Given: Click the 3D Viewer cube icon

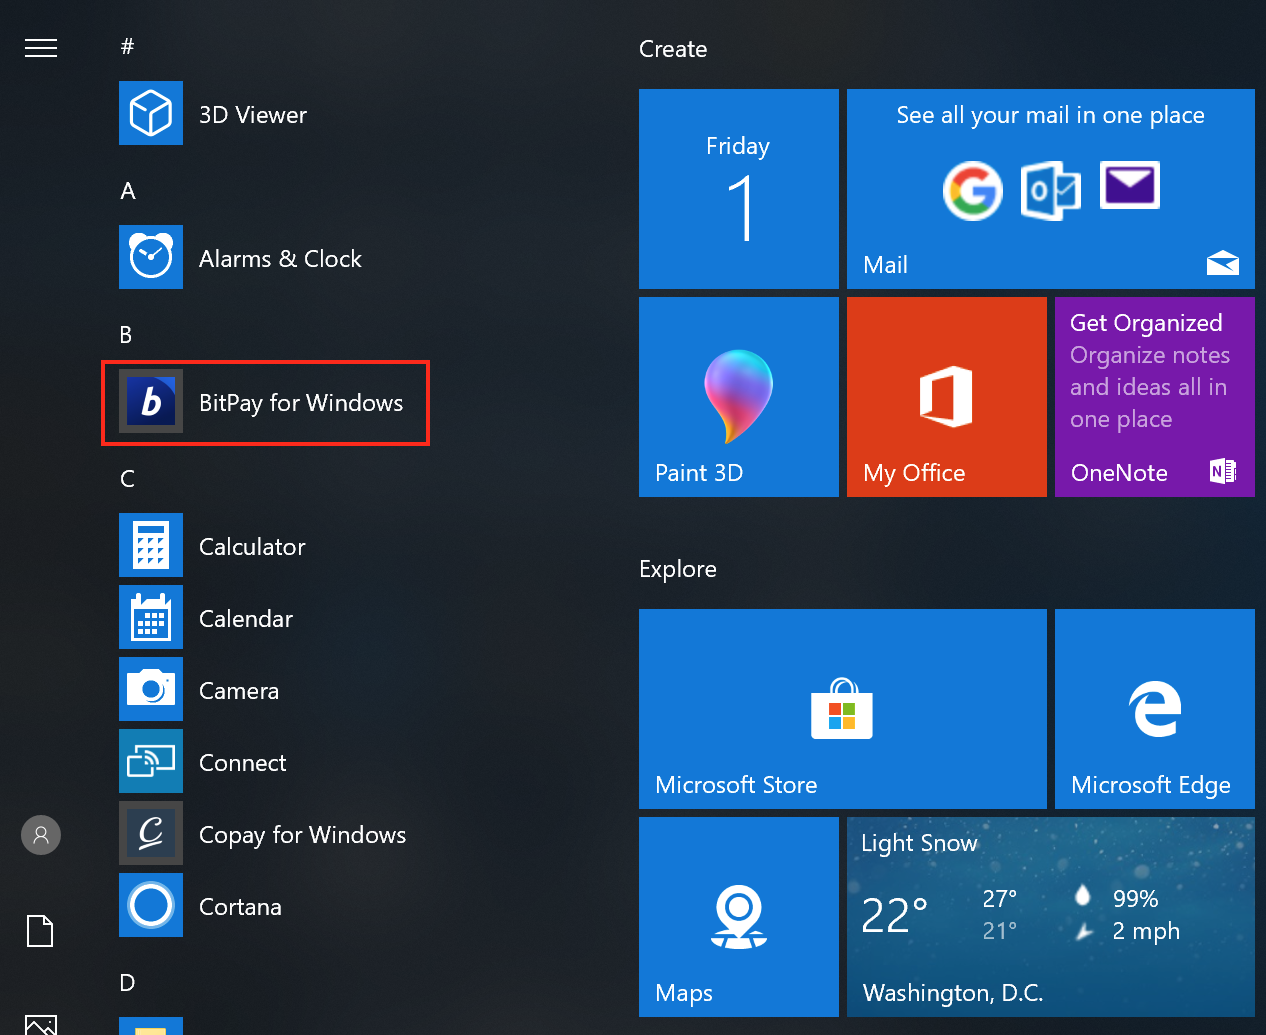Looking at the screenshot, I should tap(151, 113).
